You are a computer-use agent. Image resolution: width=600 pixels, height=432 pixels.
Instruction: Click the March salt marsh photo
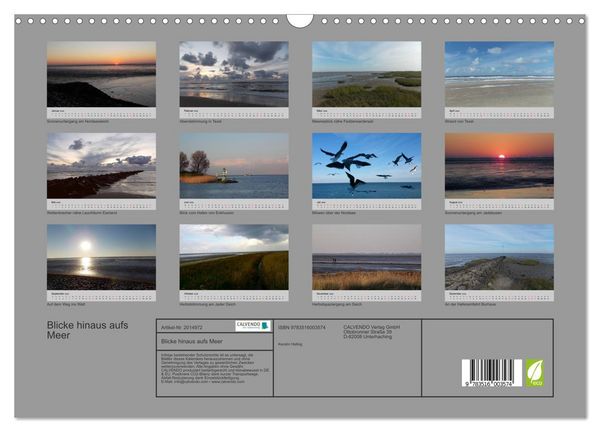(367, 74)
